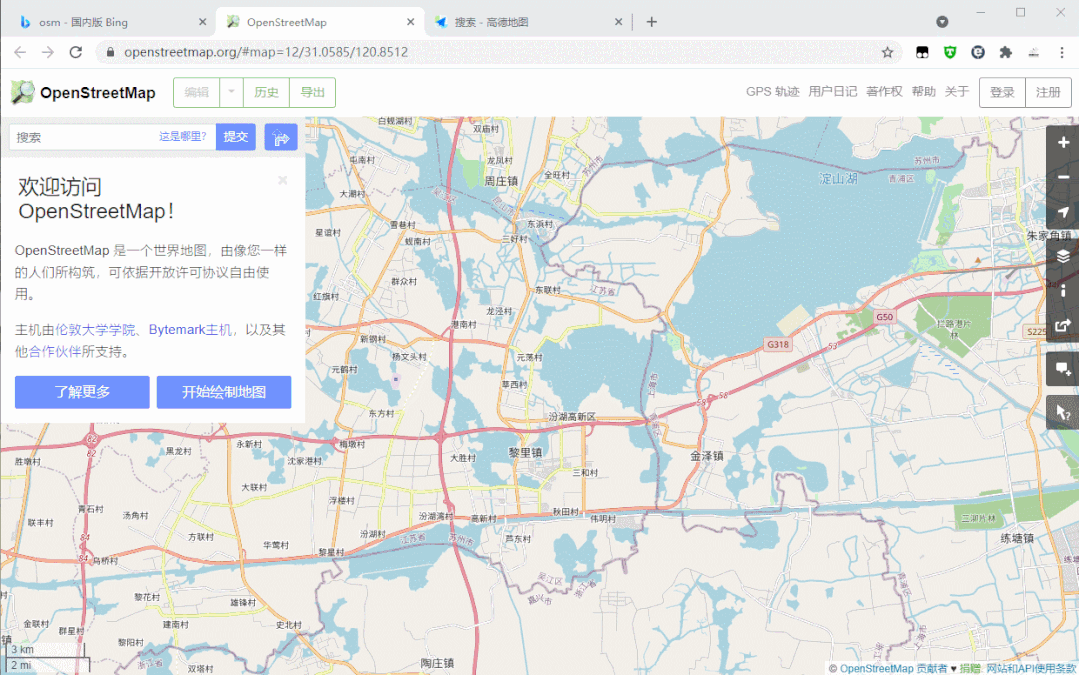Click the add-a-note speech bubble icon
The width and height of the screenshot is (1079, 675).
click(1062, 368)
